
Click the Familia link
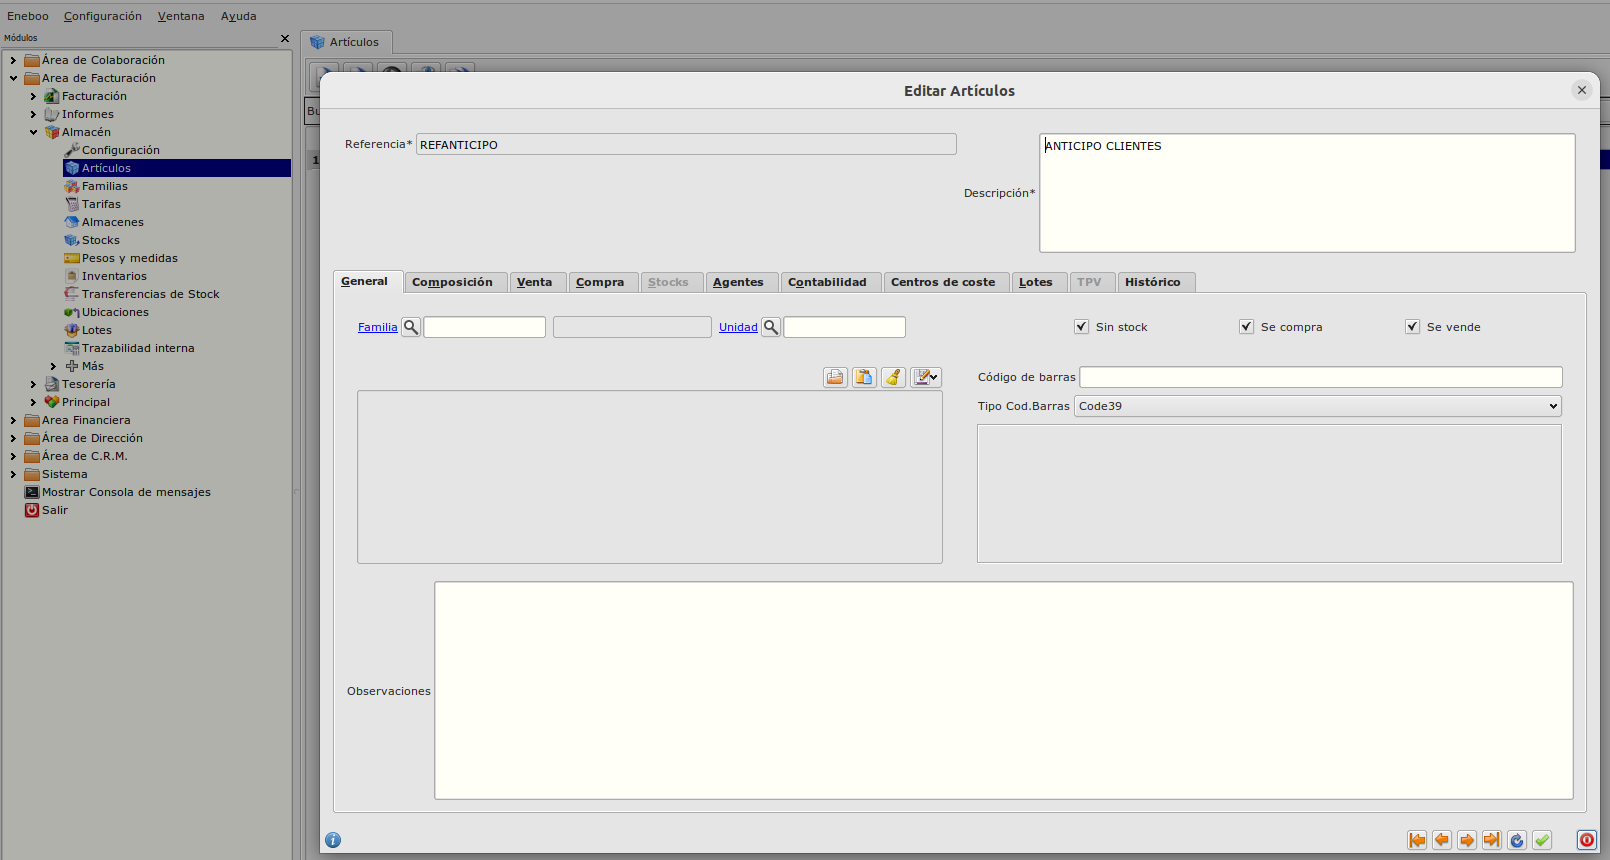click(378, 327)
